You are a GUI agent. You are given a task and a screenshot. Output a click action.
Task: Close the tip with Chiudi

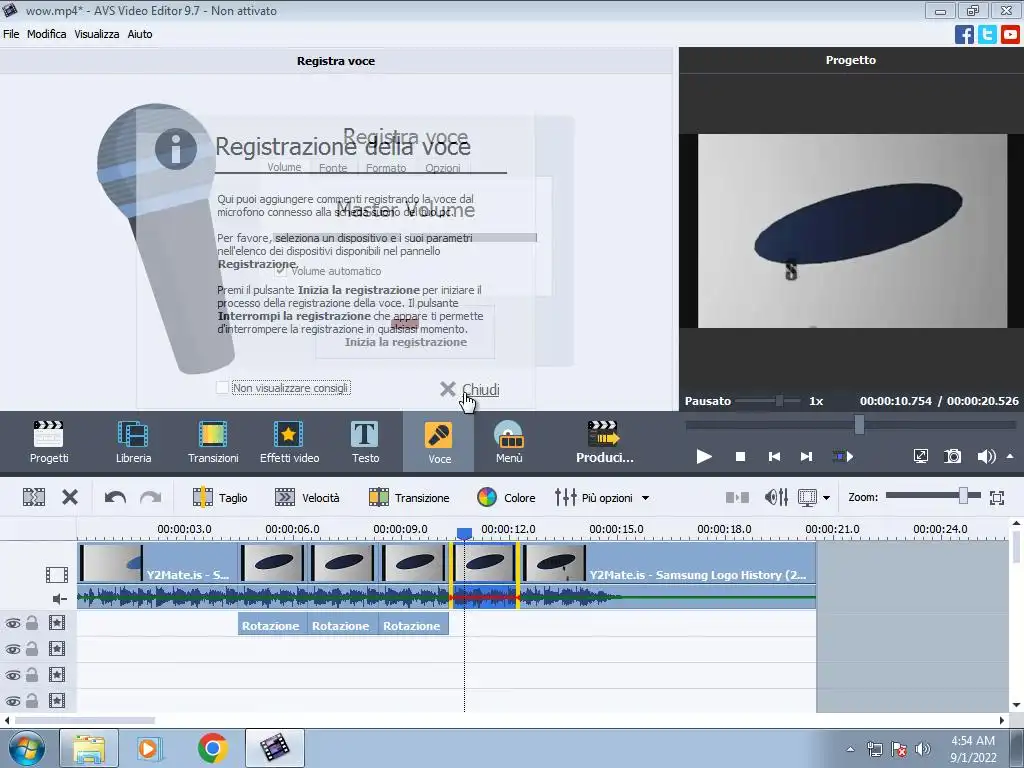470,390
